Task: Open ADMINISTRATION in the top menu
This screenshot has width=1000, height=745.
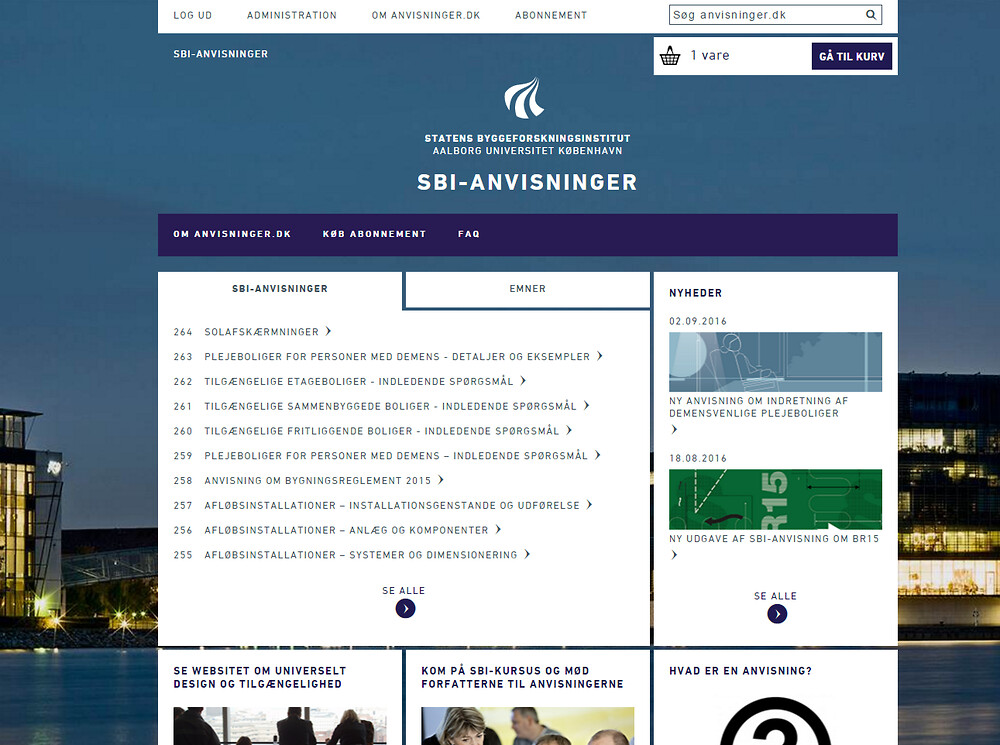Action: [291, 15]
